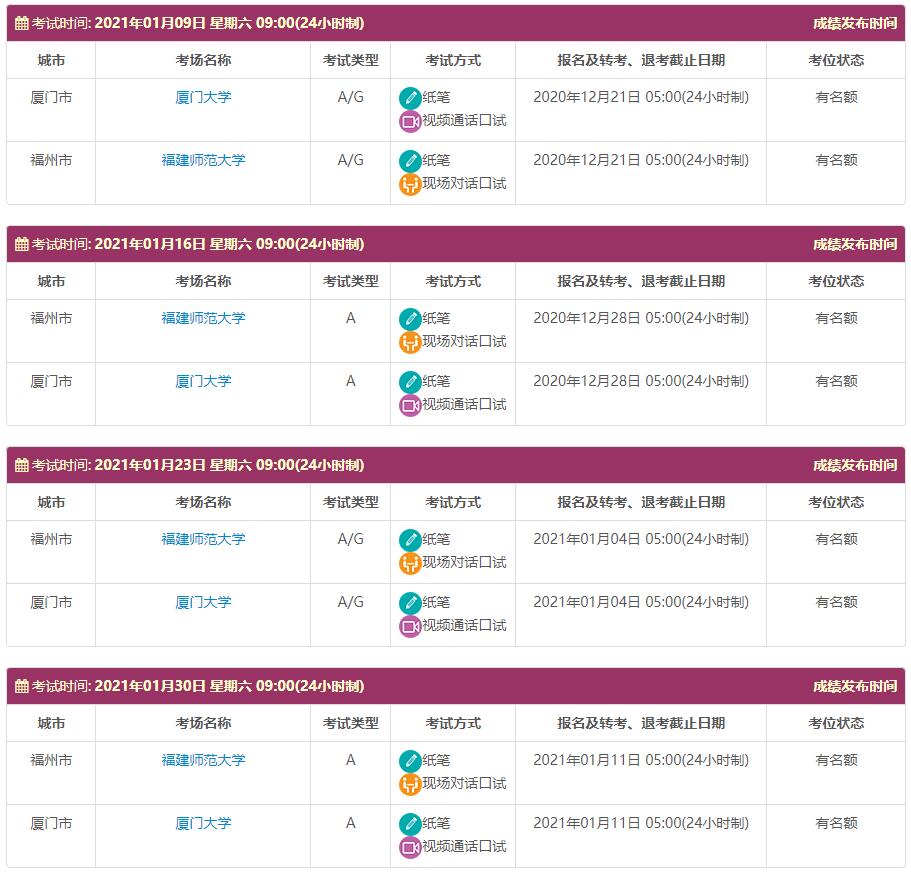This screenshot has height=874, width=911.
Task: Click purple video icon in 01月16日 session
Action: [x=410, y=405]
